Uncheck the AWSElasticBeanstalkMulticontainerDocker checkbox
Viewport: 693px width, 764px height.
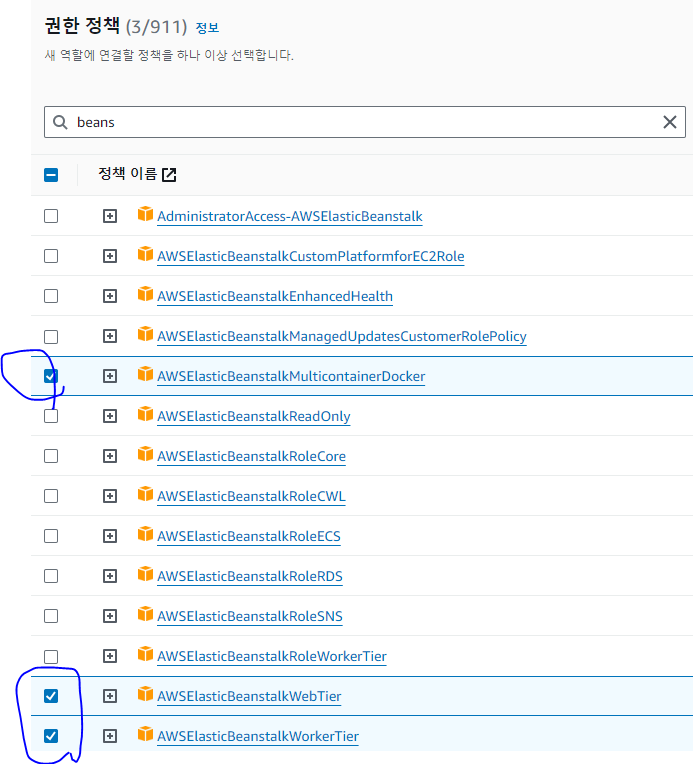pyautogui.click(x=51, y=376)
